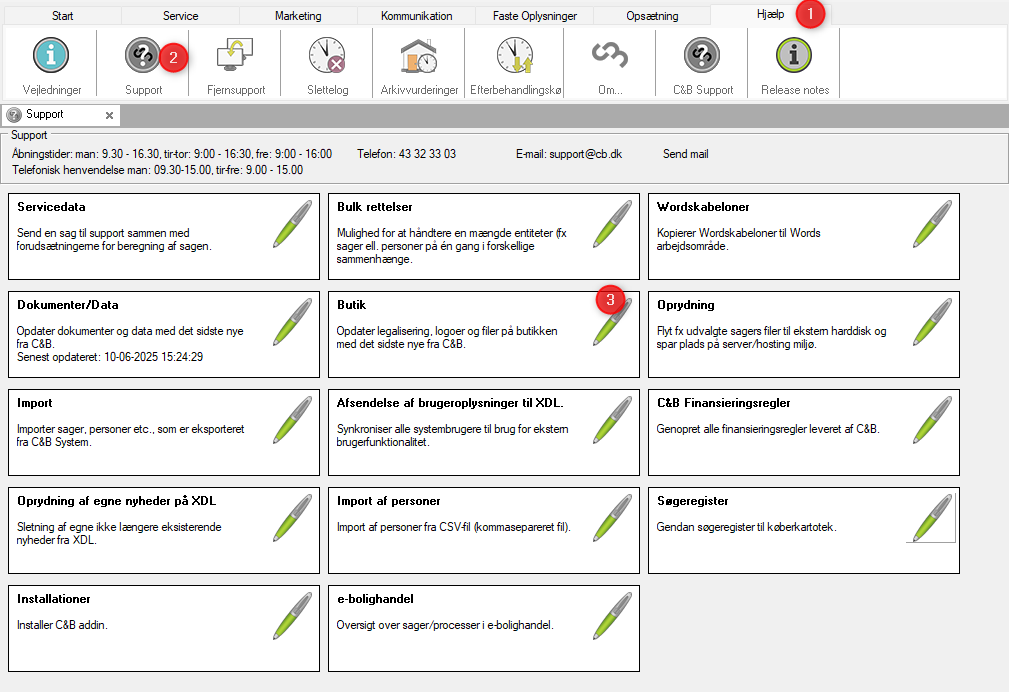Viewport: 1009px width, 692px height.
Task: Select the e-bolighandel overview tile
Action: click(x=483, y=628)
